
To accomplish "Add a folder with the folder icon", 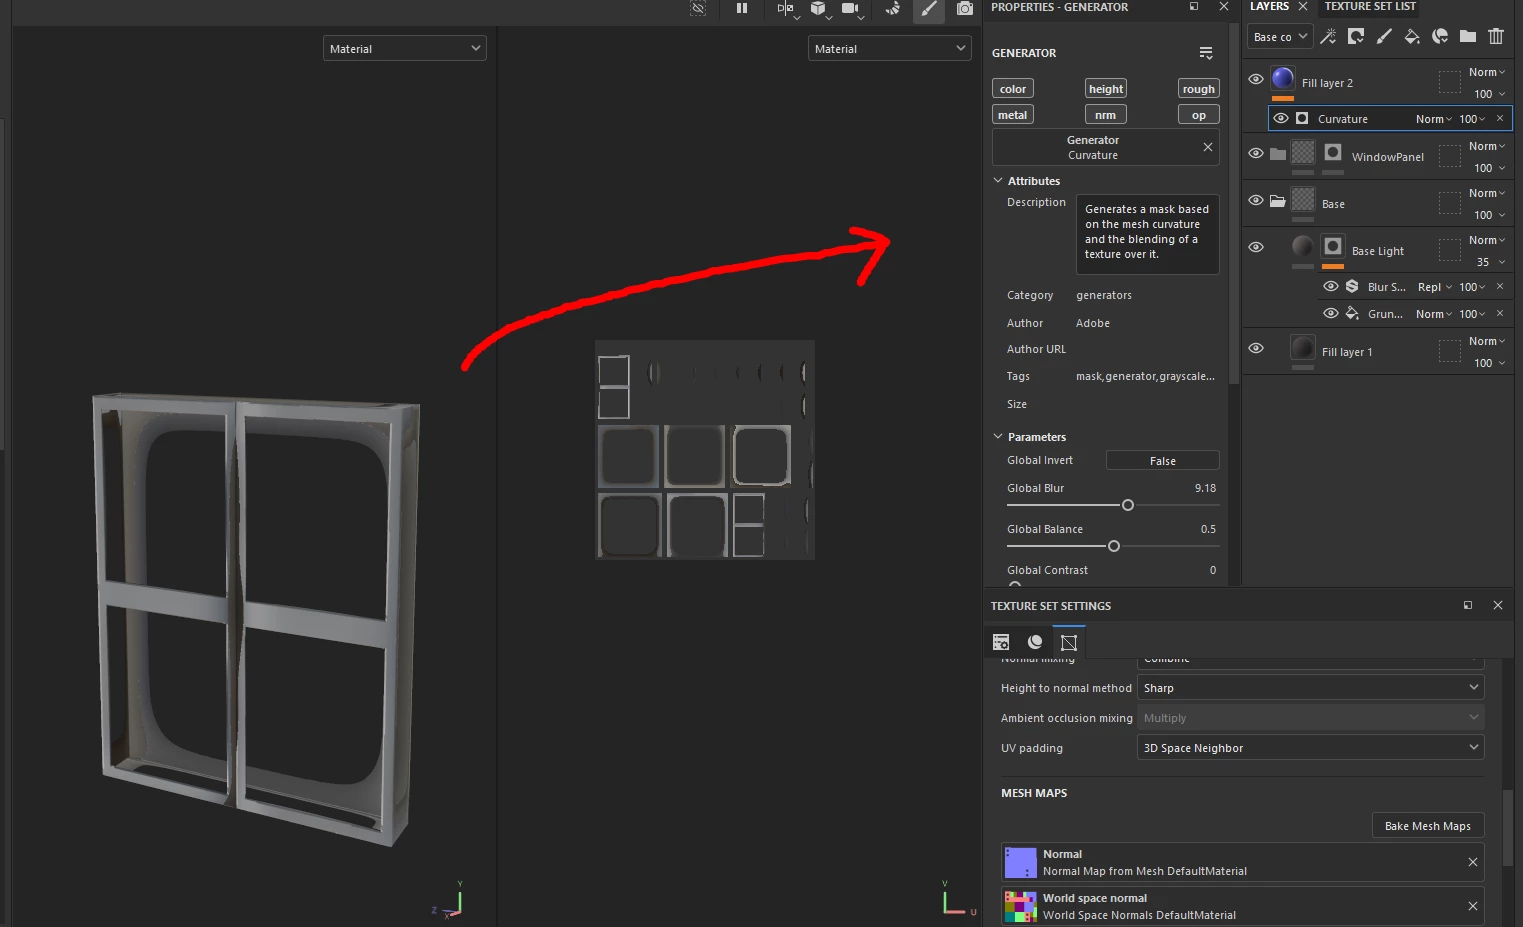I will [1468, 36].
